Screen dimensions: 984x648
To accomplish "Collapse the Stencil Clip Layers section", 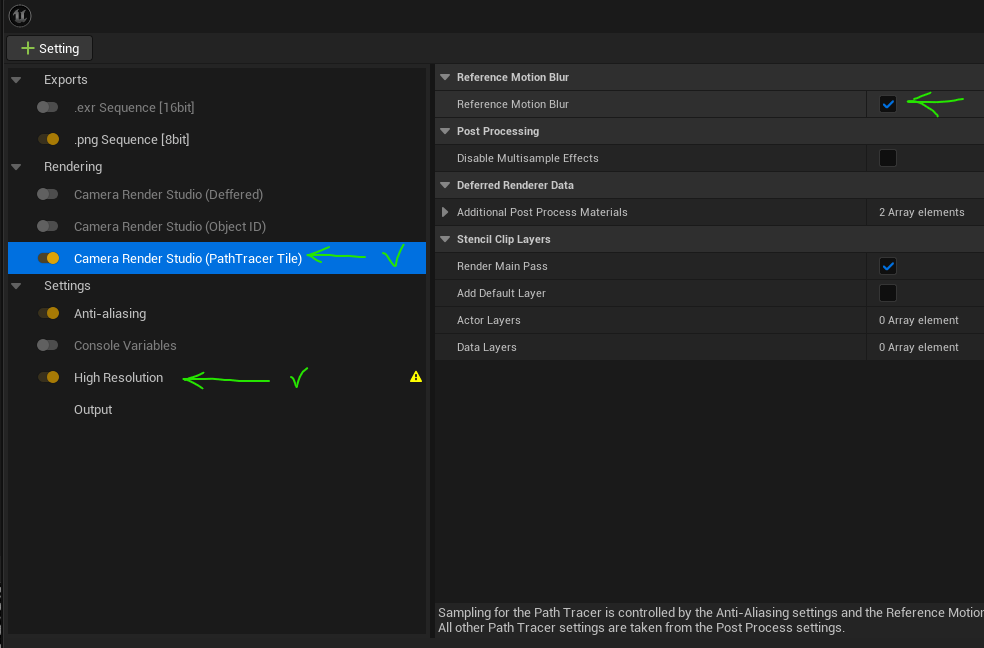I will pyautogui.click(x=445, y=239).
